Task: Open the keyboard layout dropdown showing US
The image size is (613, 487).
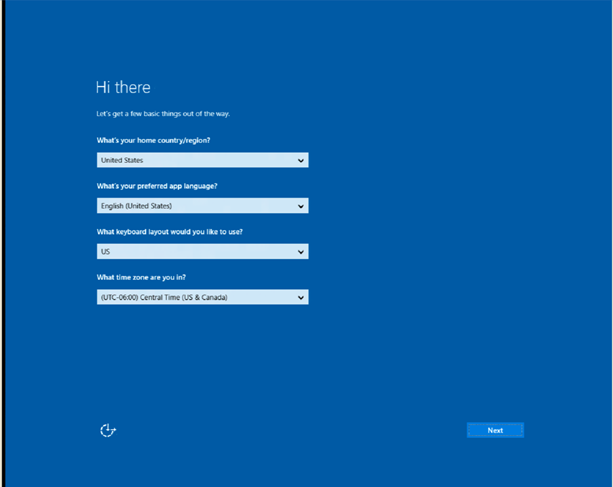Action: [203, 251]
